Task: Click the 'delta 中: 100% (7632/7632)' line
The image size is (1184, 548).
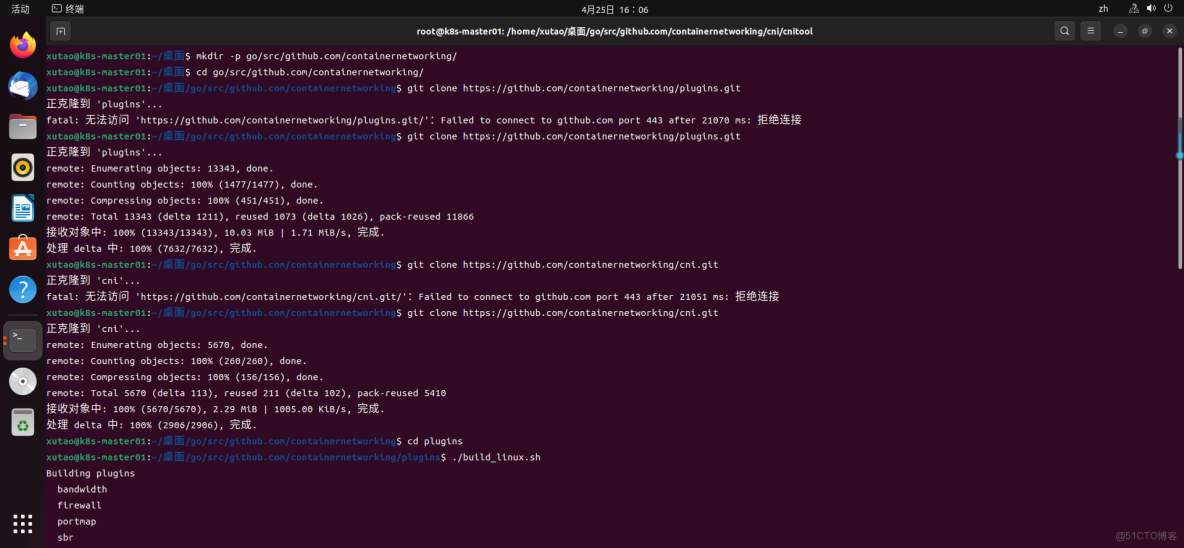Action: click(152, 248)
